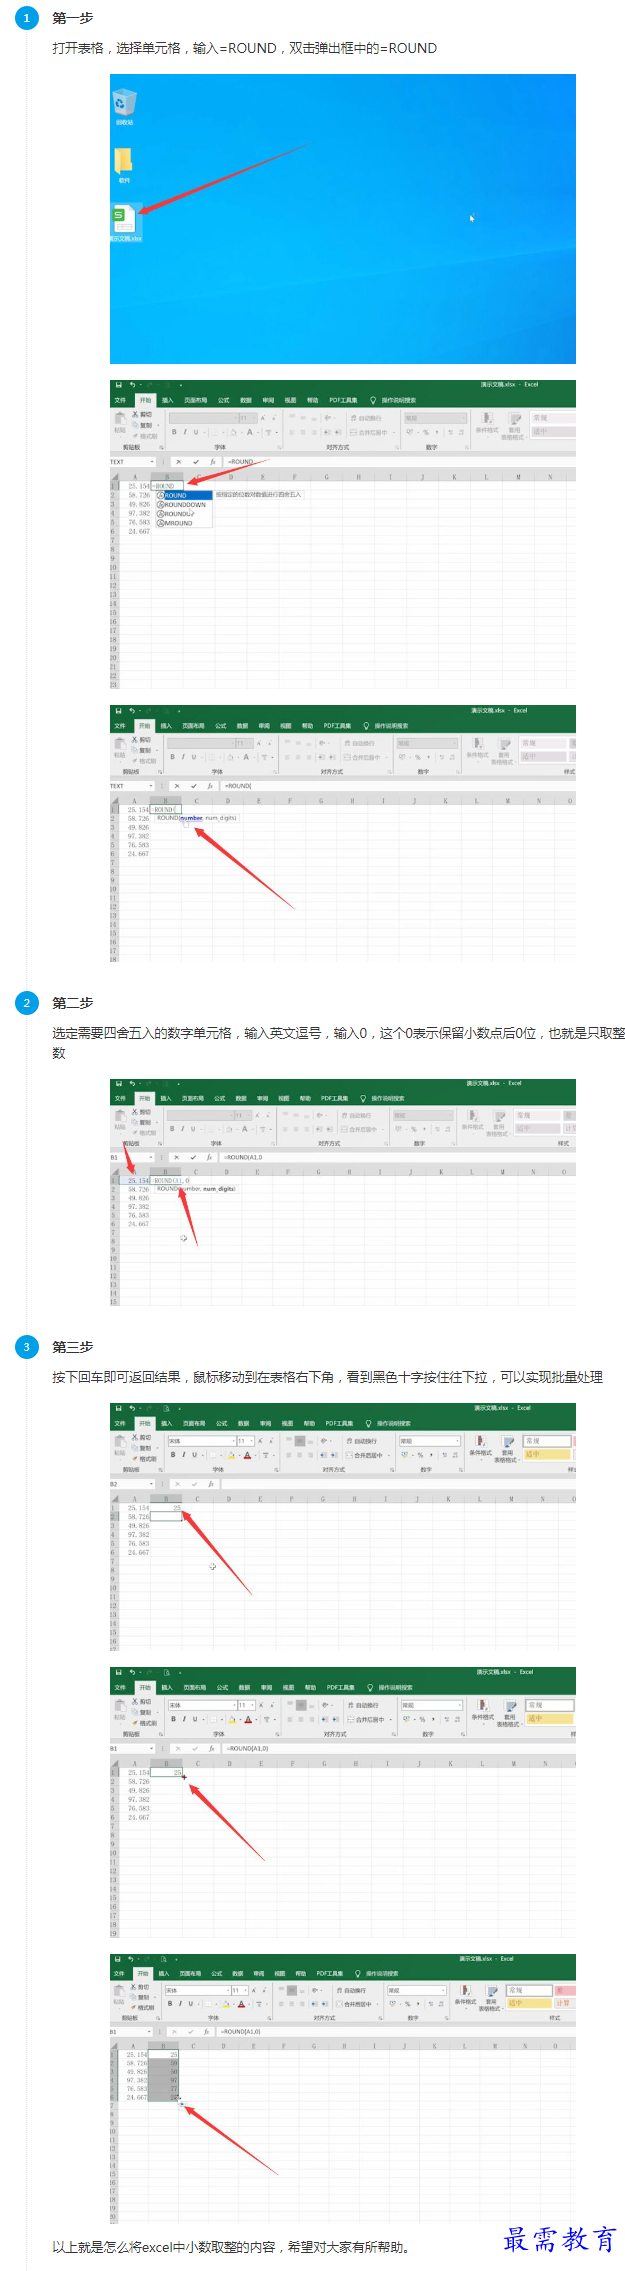The height and width of the screenshot is (2271, 625).
Task: Open the 公式 tab in the last Excel screenshot
Action: [x=217, y=1973]
